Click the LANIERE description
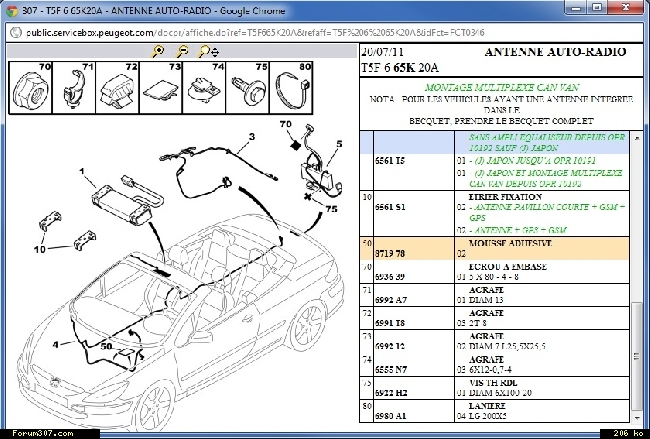650x439 pixels. pyautogui.click(x=487, y=406)
